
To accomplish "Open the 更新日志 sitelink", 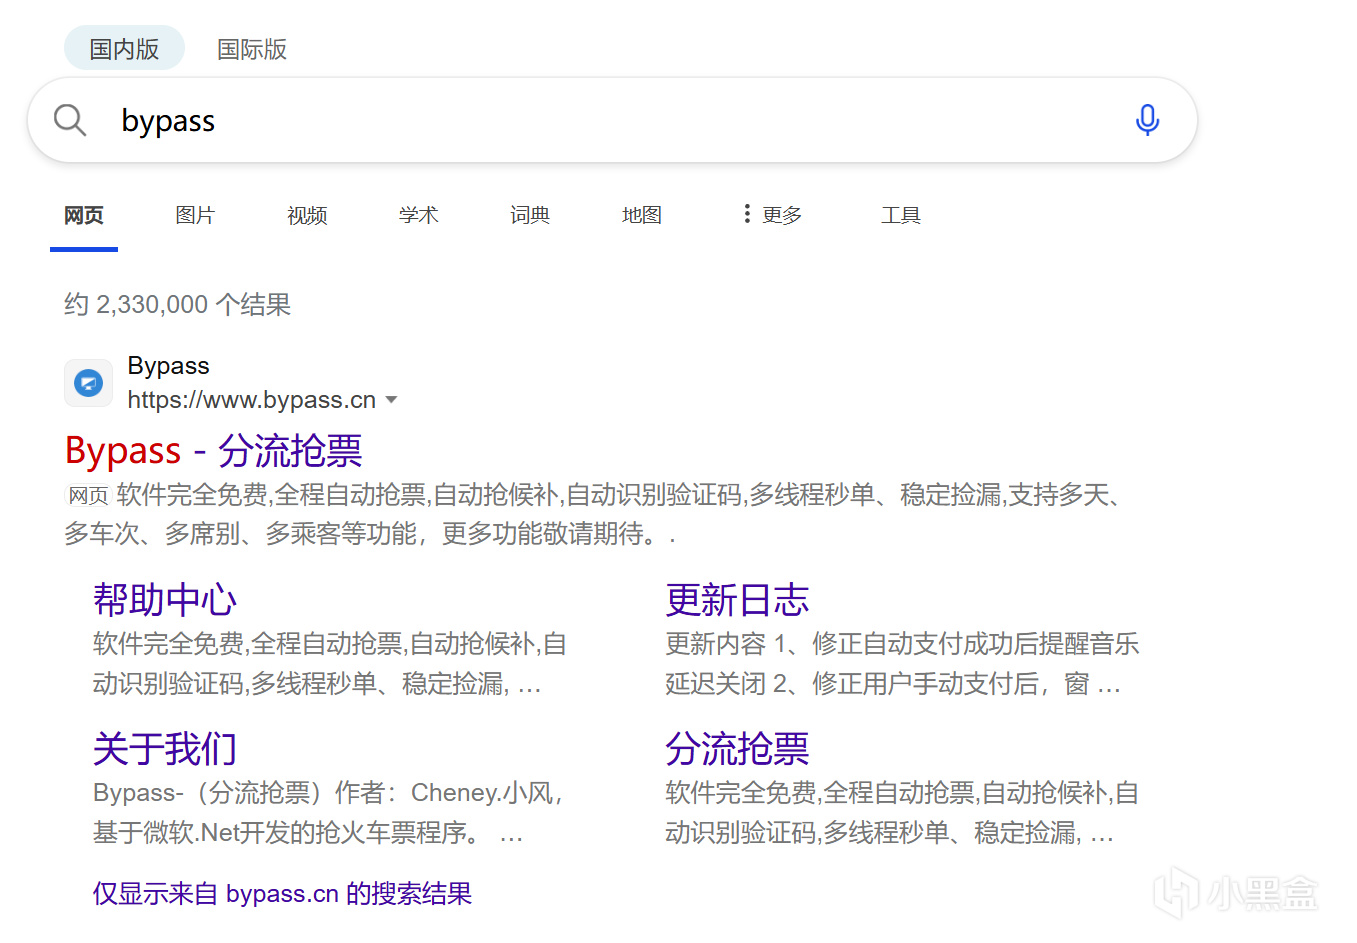I will [737, 600].
